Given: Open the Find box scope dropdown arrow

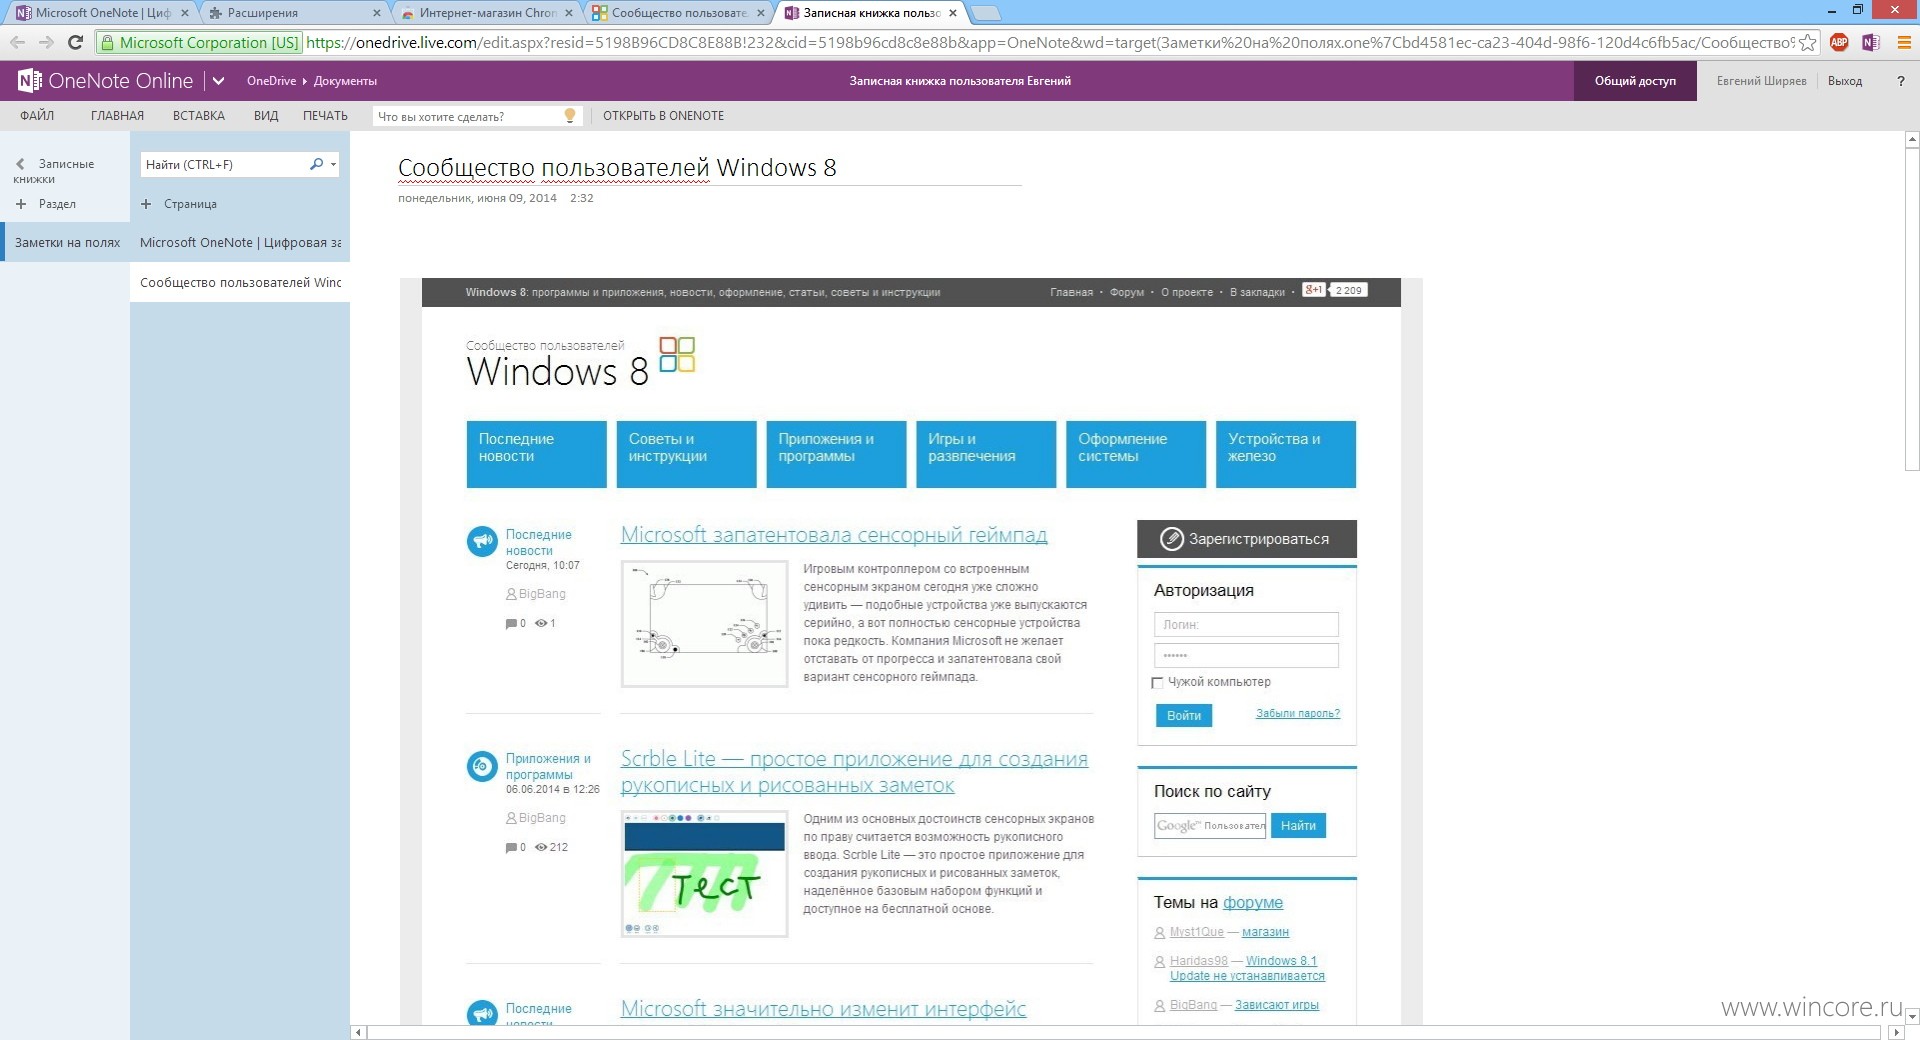Looking at the screenshot, I should click(x=333, y=164).
